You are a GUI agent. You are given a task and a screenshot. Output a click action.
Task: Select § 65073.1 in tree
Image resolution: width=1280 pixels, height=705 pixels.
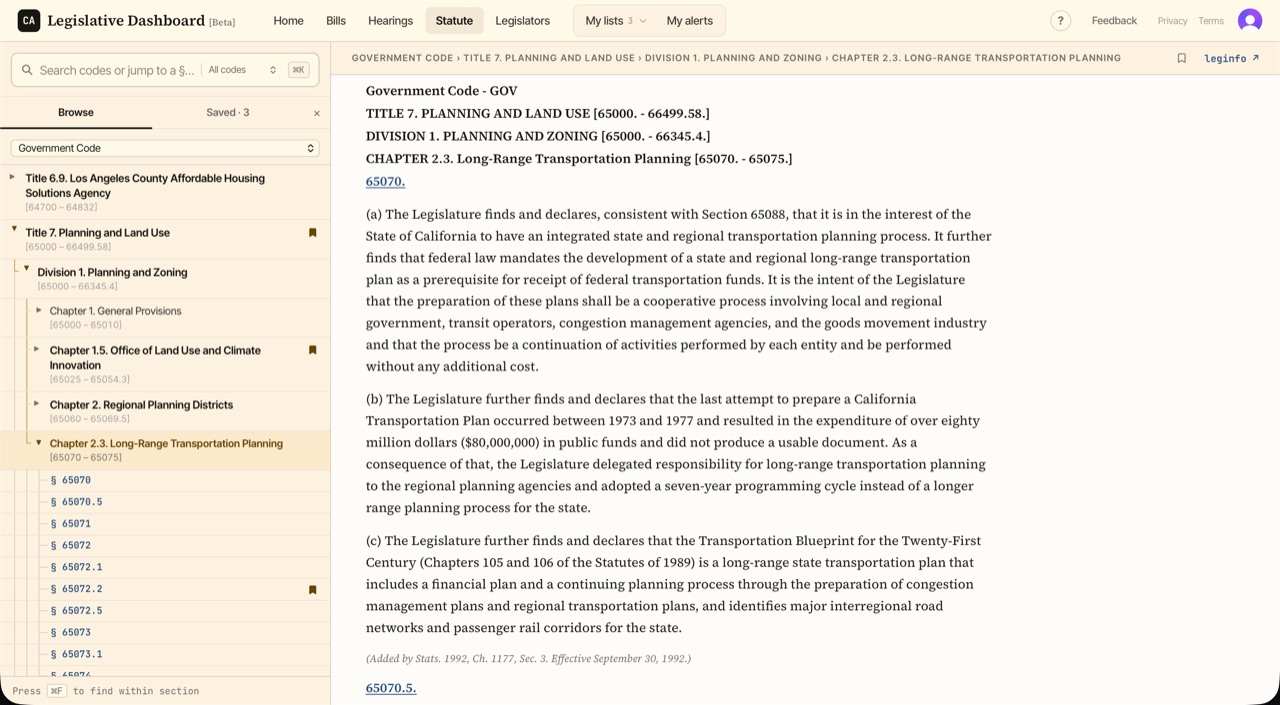pyautogui.click(x=77, y=654)
